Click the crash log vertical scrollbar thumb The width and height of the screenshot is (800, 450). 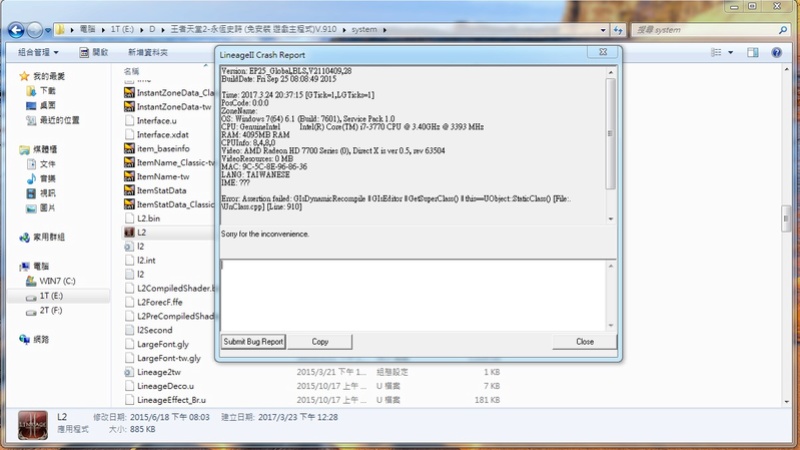coord(611,134)
